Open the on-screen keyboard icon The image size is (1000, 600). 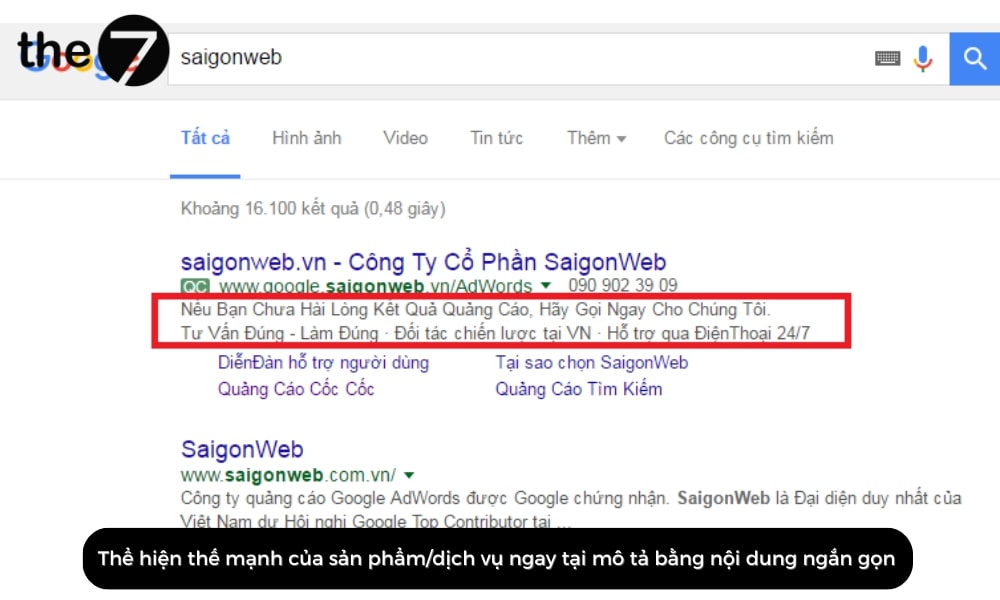887,58
